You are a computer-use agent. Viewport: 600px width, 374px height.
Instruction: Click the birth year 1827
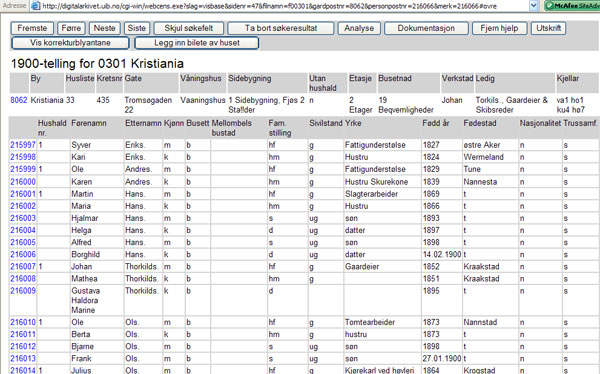click(x=431, y=145)
